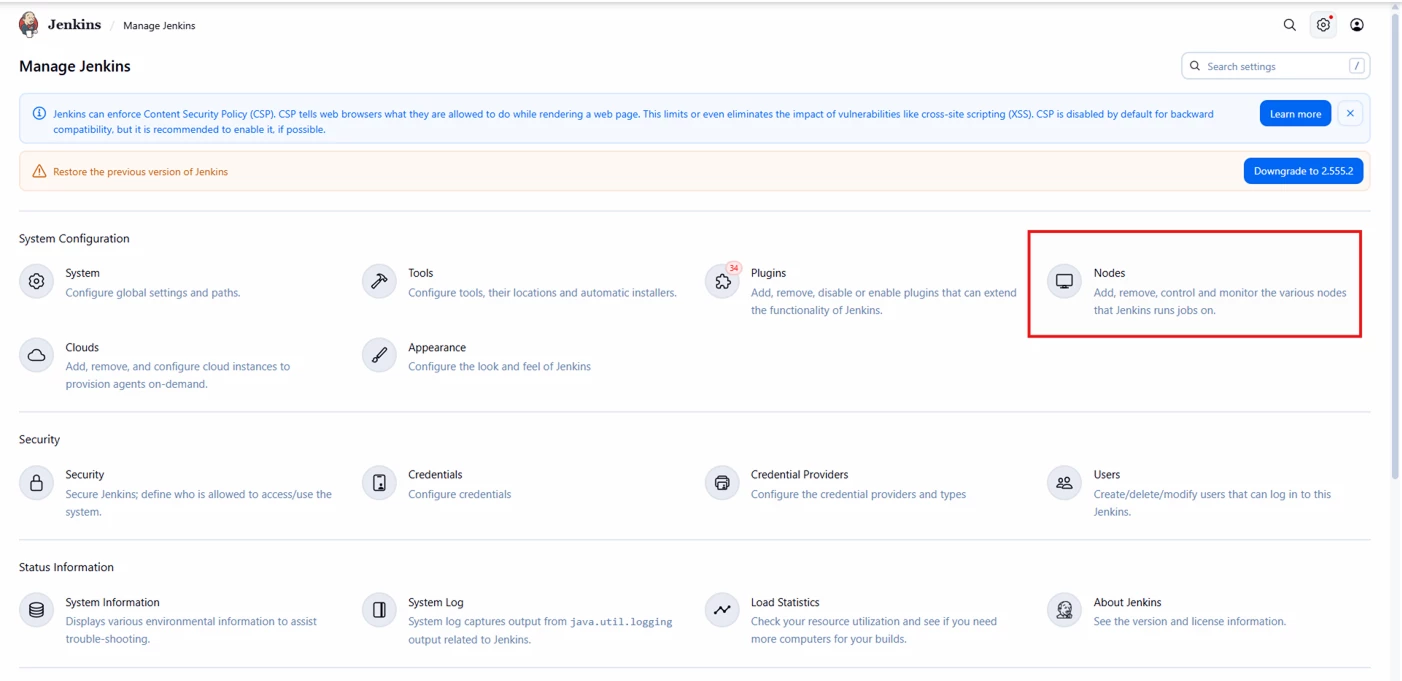Click the orange warning triangle icon
Screen dimensions: 1402x681
point(39,171)
